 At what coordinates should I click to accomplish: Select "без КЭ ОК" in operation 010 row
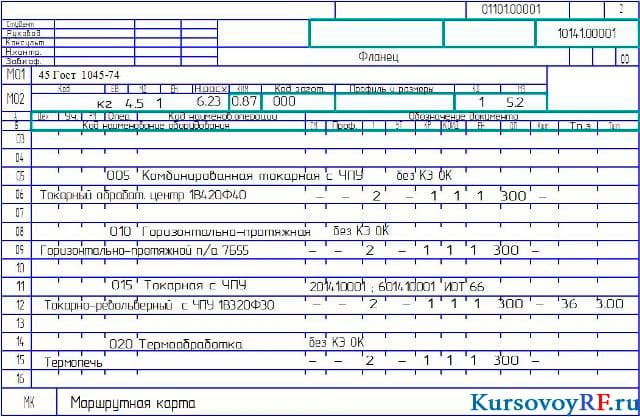[x=361, y=231]
